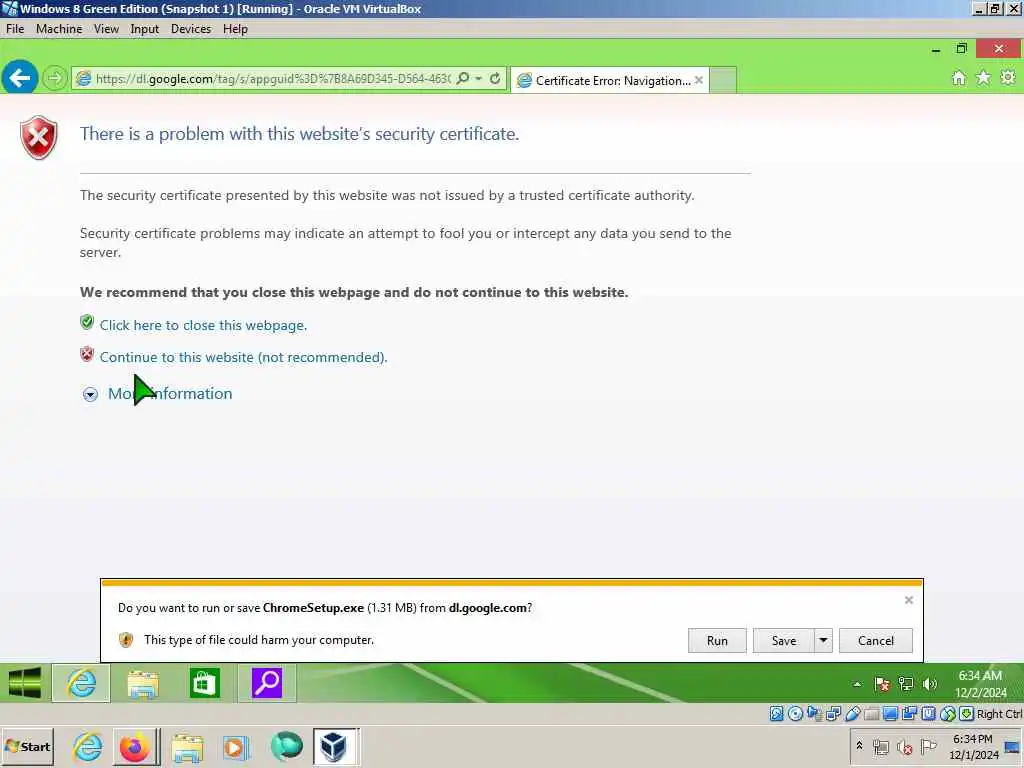Open the VirtualBox Devices menu

coord(191,29)
